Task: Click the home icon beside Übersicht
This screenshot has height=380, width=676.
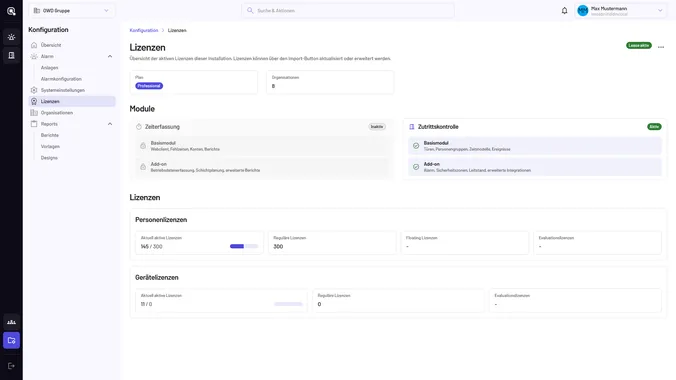Action: coord(34,45)
